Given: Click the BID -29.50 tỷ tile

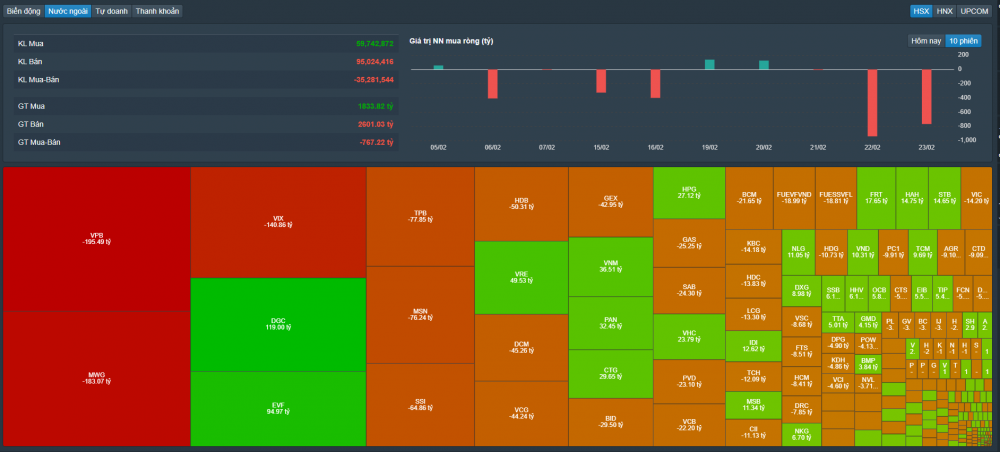Looking at the screenshot, I should click(610, 422).
